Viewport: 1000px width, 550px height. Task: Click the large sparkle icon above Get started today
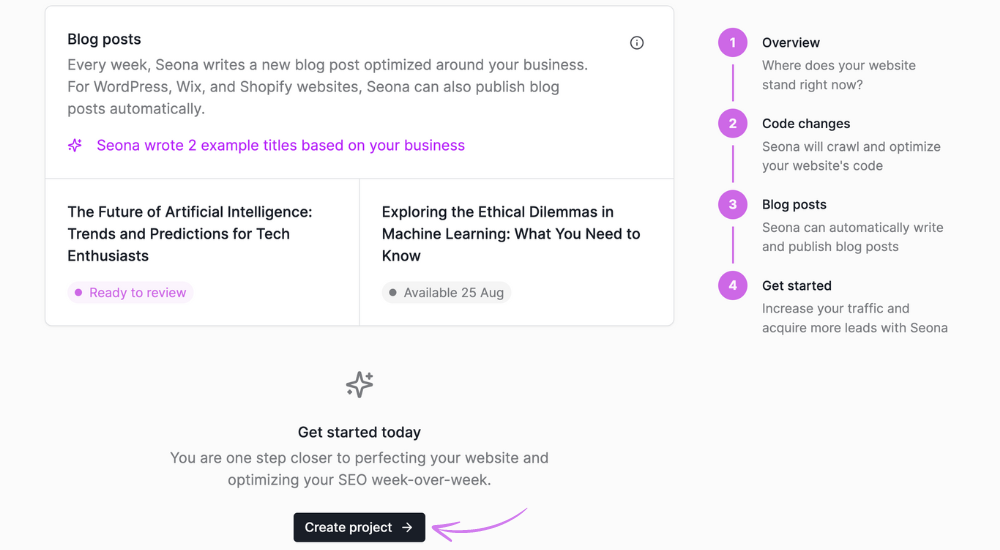(359, 385)
